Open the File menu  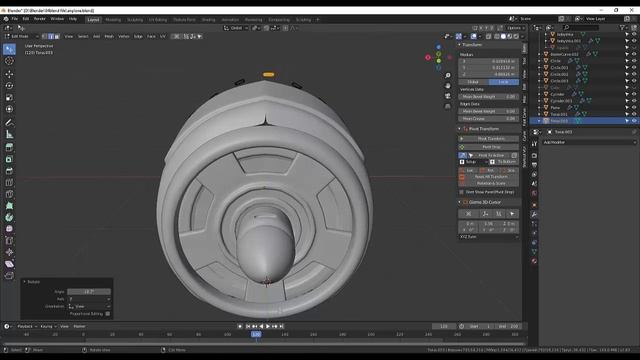click(x=15, y=19)
